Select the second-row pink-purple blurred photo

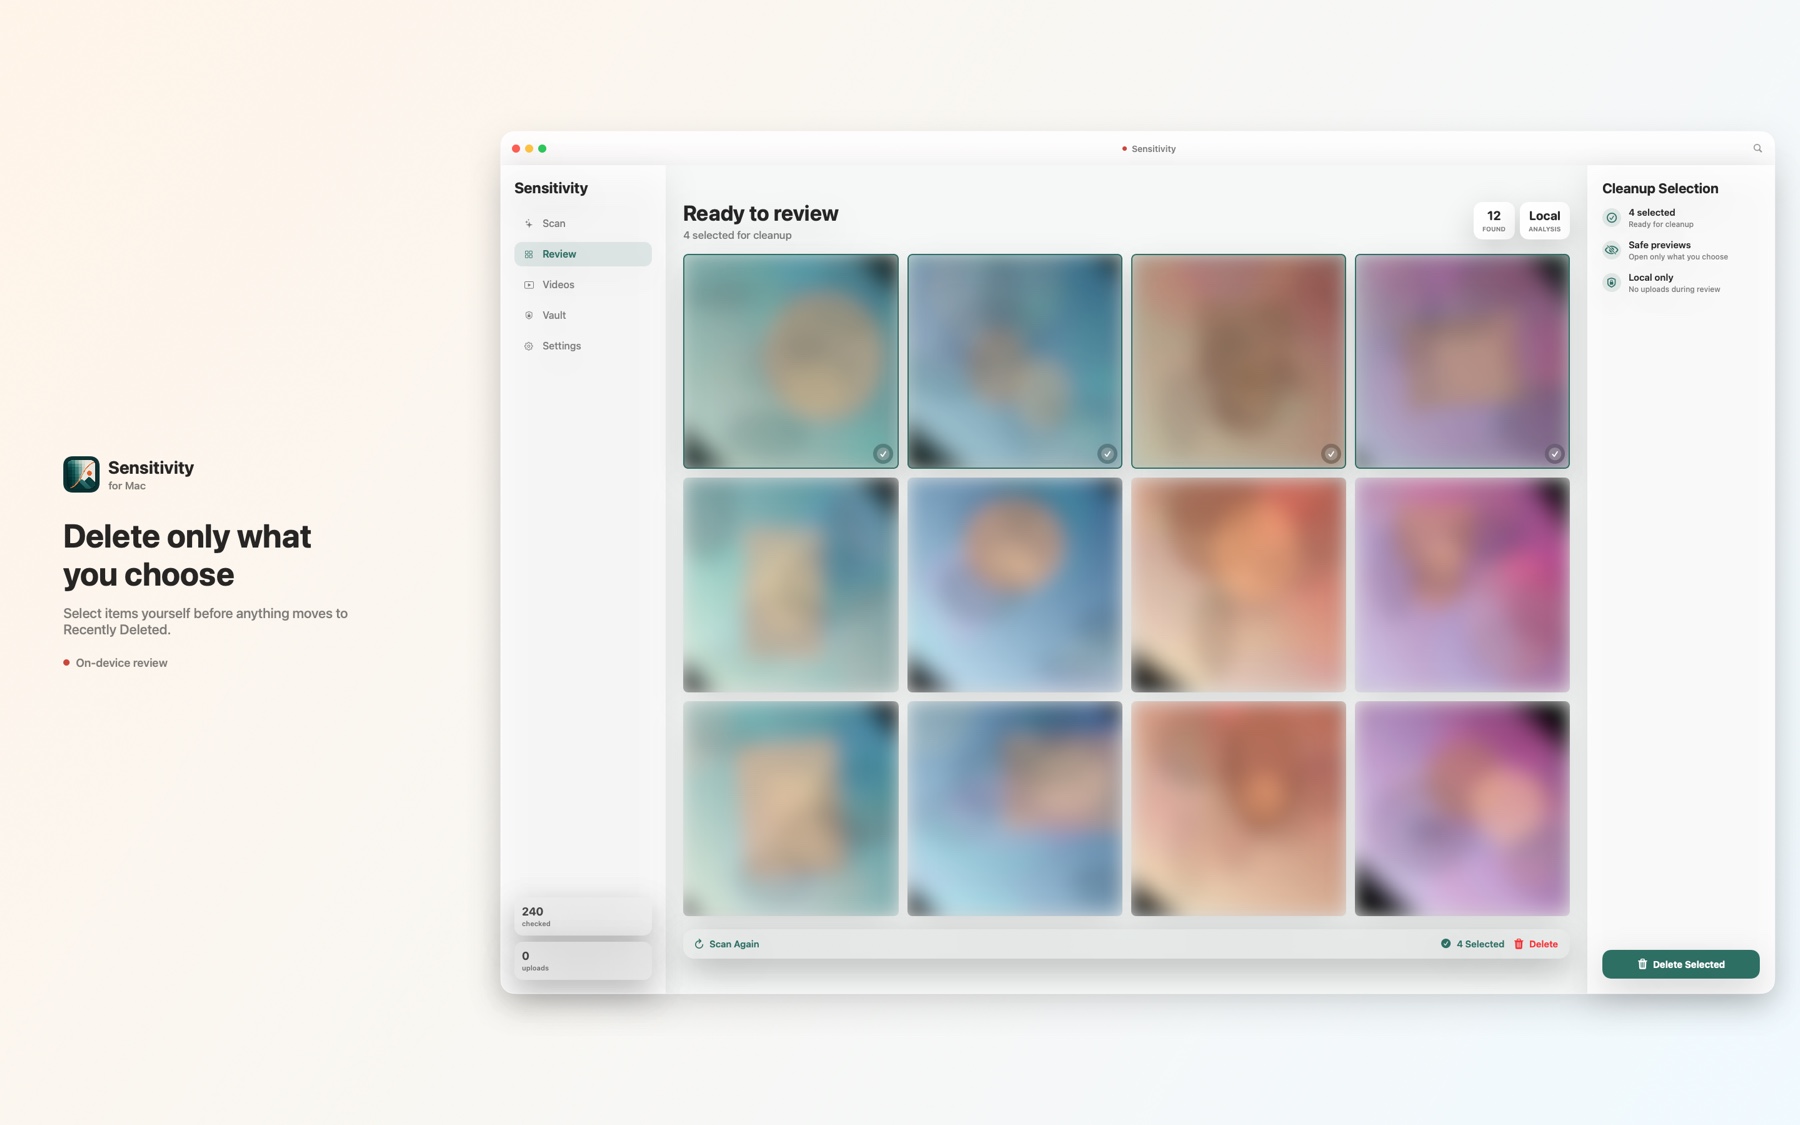1462,585
